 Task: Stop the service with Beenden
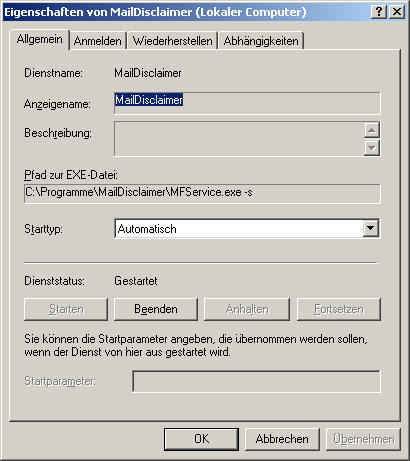click(x=156, y=309)
